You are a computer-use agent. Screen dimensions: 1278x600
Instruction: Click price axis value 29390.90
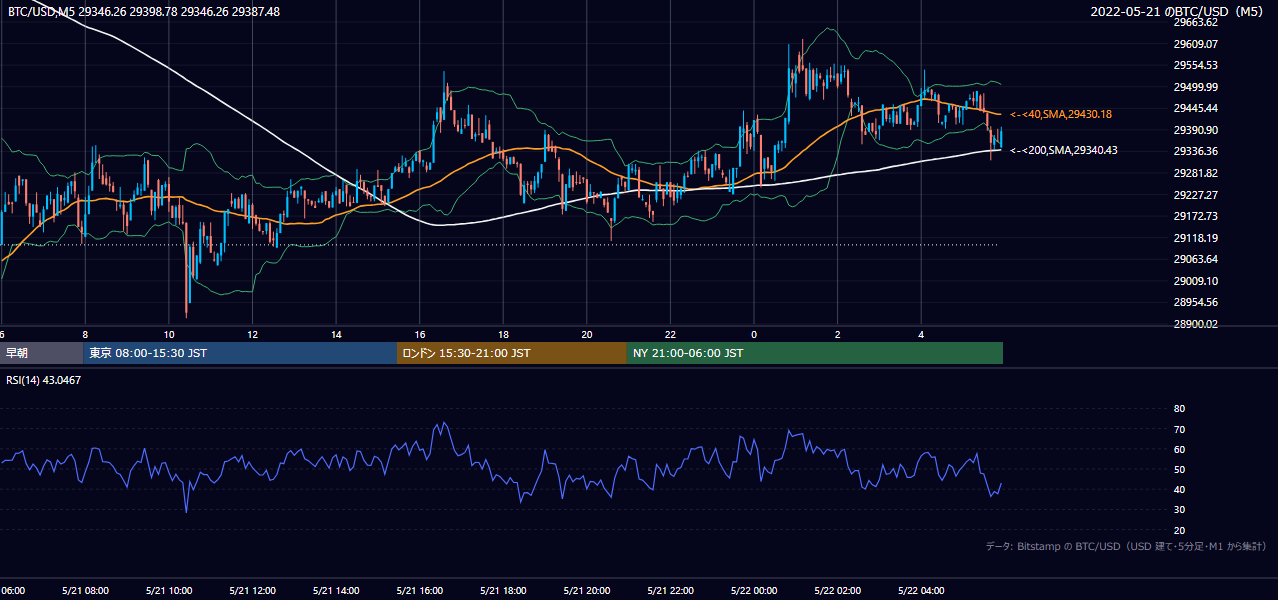[1195, 130]
